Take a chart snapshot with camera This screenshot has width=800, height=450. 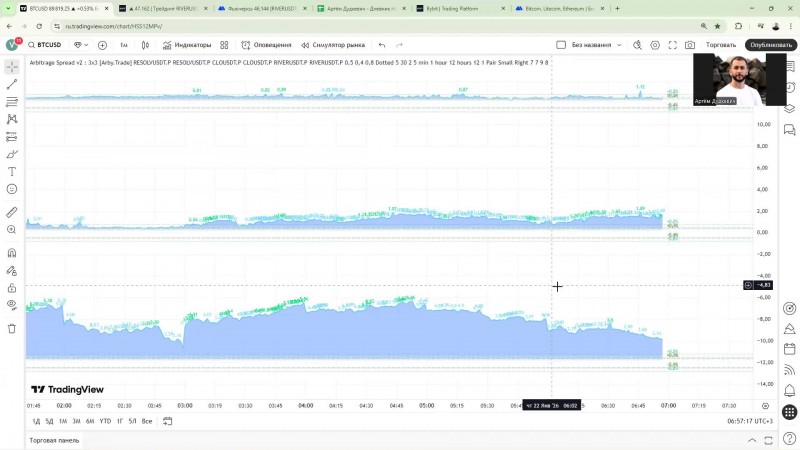click(x=690, y=45)
